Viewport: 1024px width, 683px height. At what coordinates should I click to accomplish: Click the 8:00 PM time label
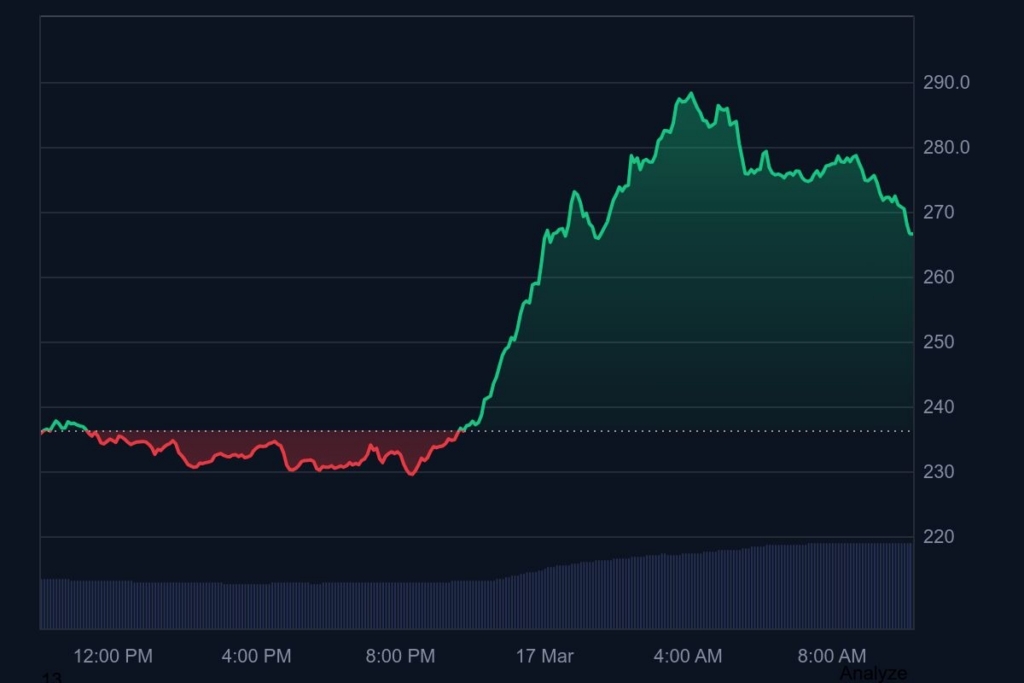400,656
